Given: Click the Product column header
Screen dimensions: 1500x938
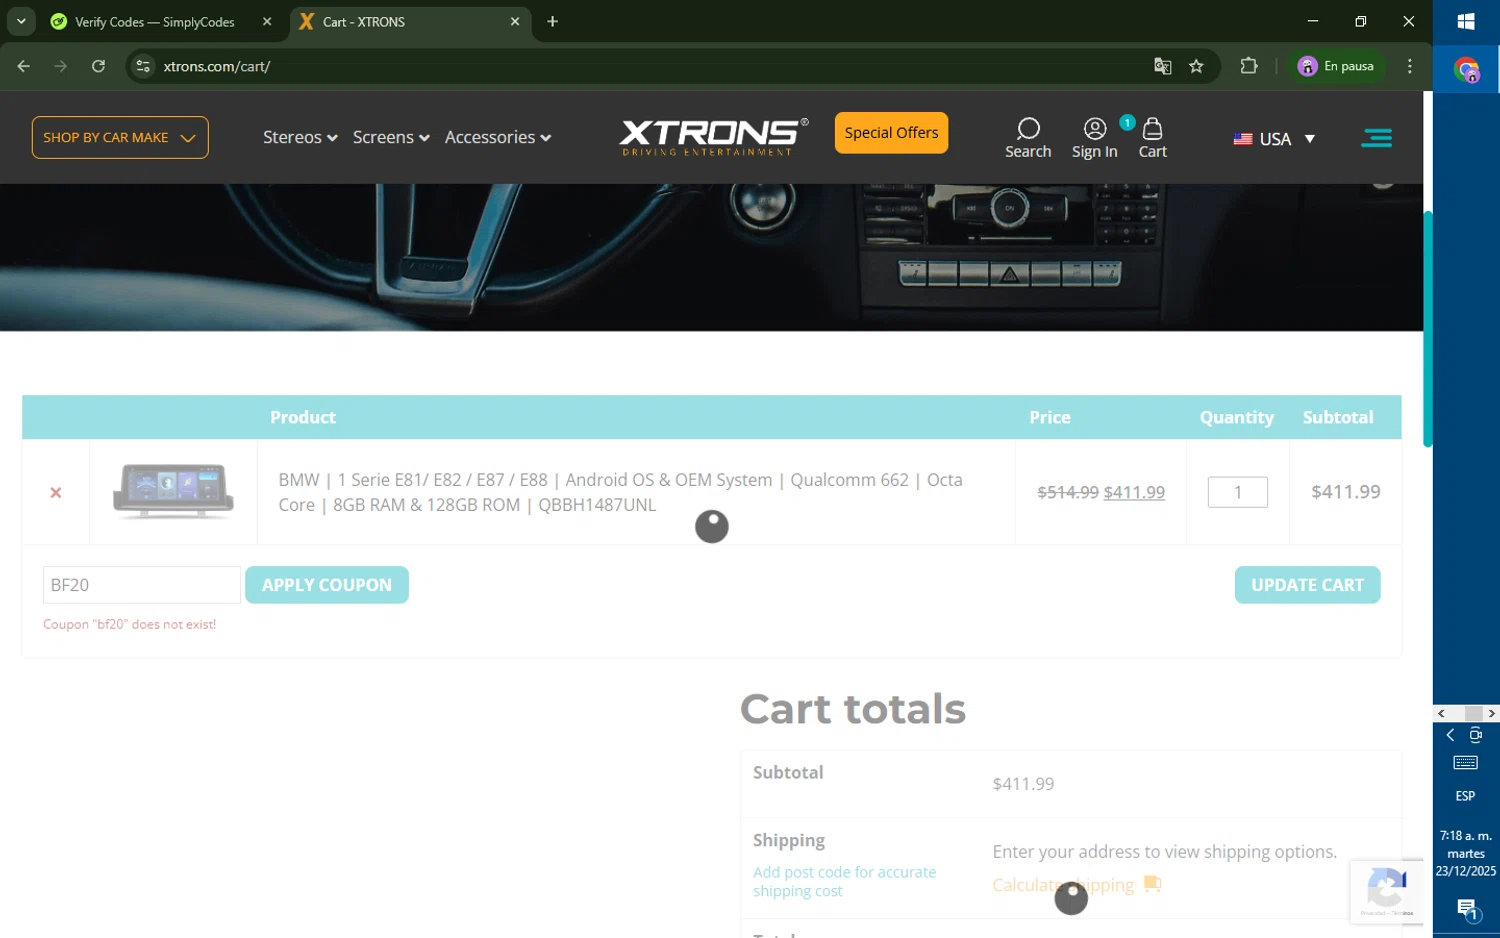Looking at the screenshot, I should pos(303,417).
